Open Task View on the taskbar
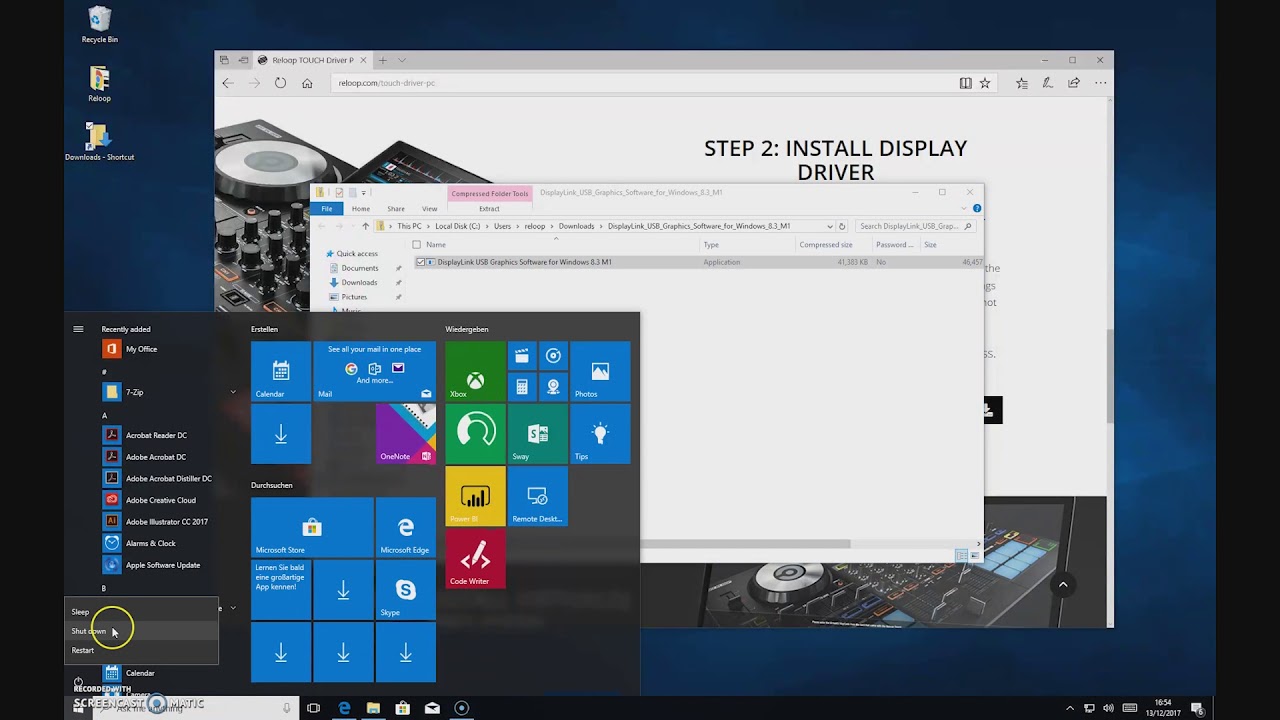Screen dimensions: 1280x720 pos(313,708)
